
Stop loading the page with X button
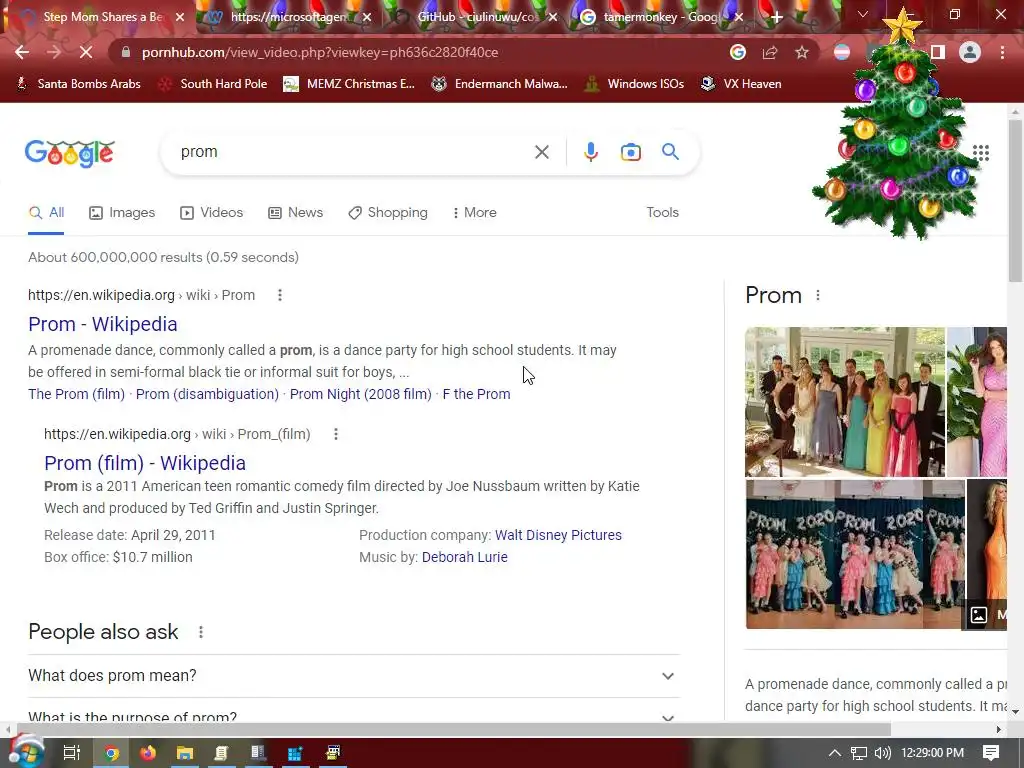86,52
